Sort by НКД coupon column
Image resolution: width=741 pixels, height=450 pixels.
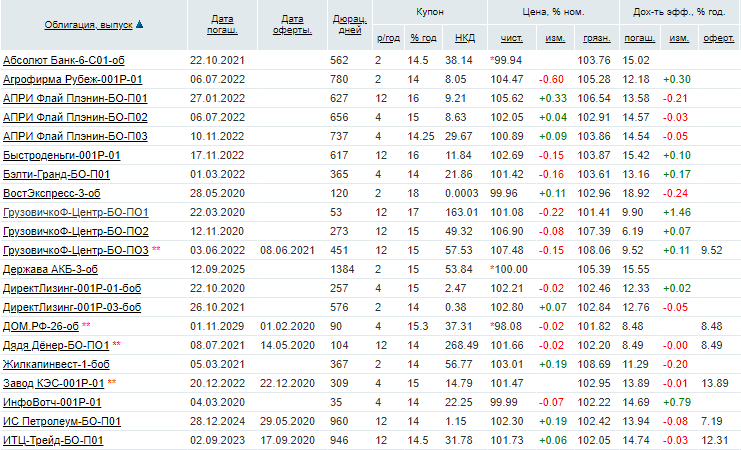point(464,37)
